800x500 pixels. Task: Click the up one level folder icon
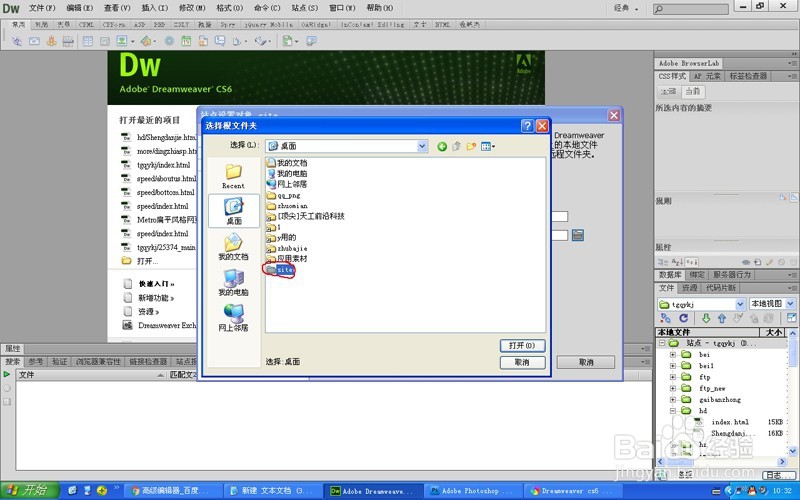(456, 146)
